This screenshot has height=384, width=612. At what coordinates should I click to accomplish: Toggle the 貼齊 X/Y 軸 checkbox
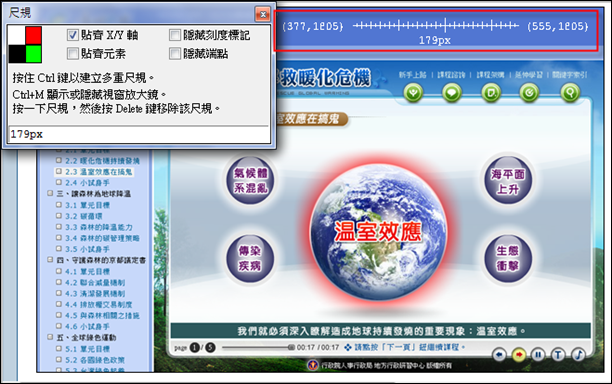point(73,35)
